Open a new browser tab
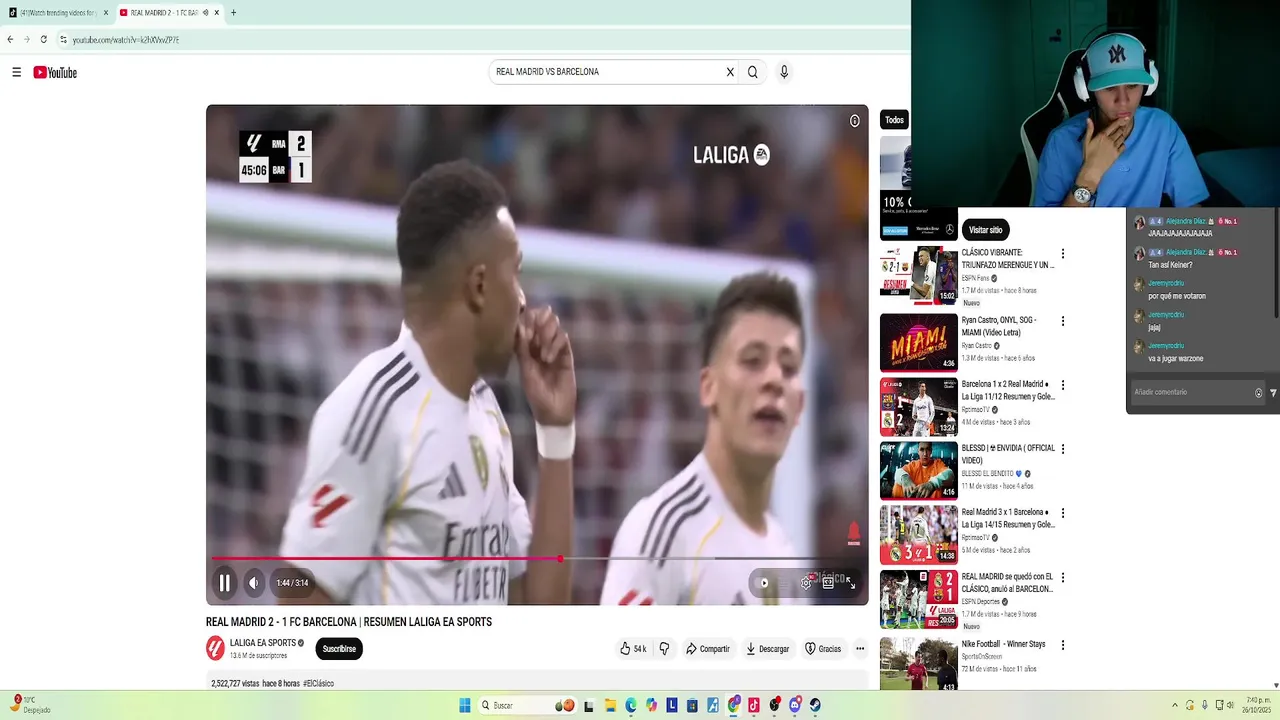Image resolution: width=1280 pixels, height=720 pixels. (233, 13)
